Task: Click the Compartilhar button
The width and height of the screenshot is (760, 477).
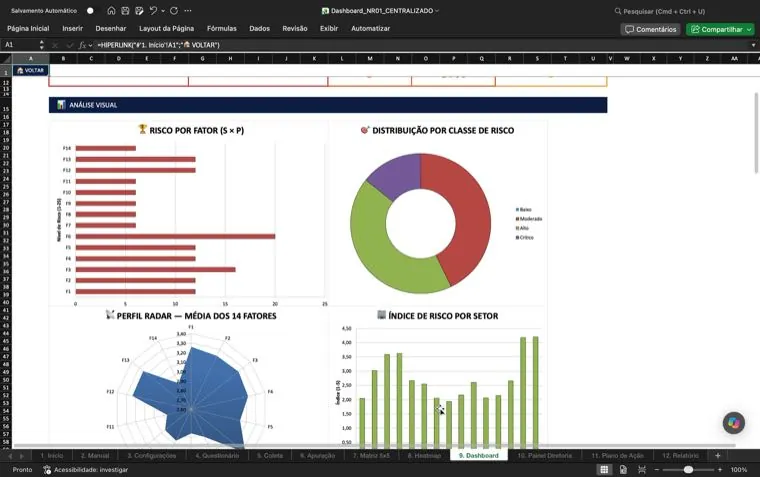Action: click(x=720, y=29)
